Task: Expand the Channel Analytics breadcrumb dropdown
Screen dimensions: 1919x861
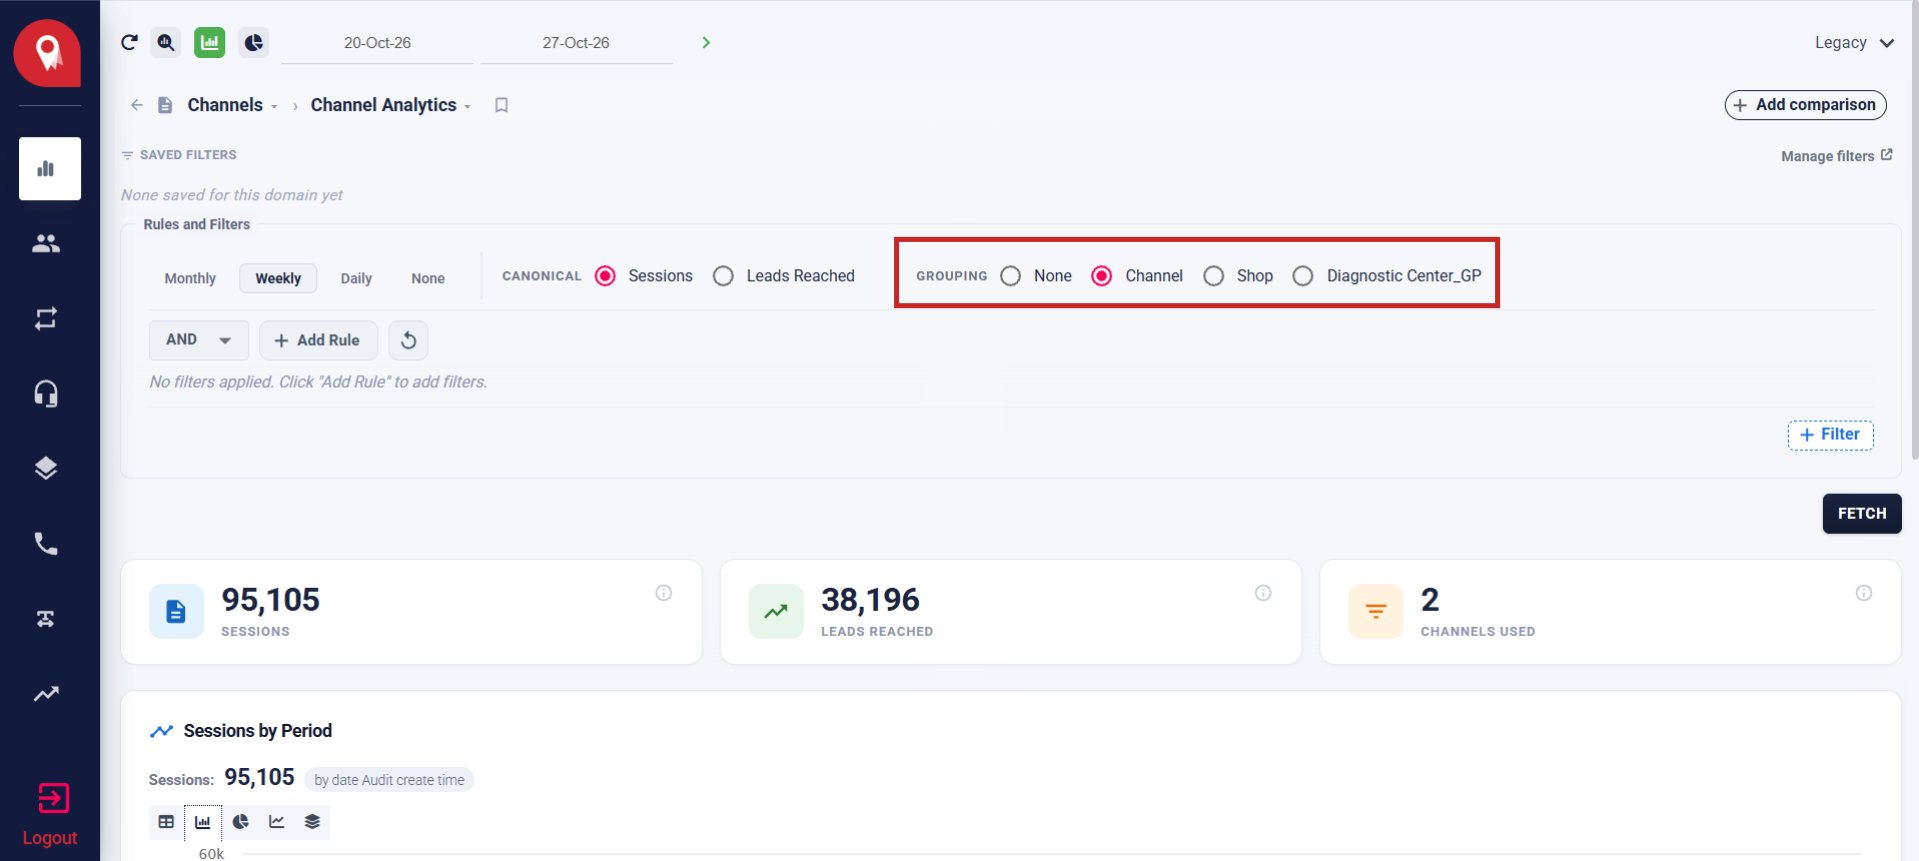Action: 467,107
